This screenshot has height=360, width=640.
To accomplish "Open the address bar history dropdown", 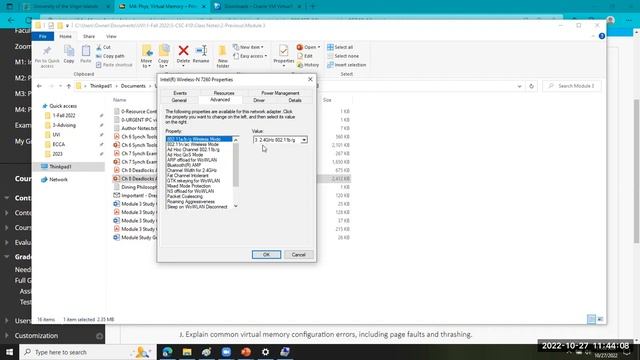I will [519, 86].
